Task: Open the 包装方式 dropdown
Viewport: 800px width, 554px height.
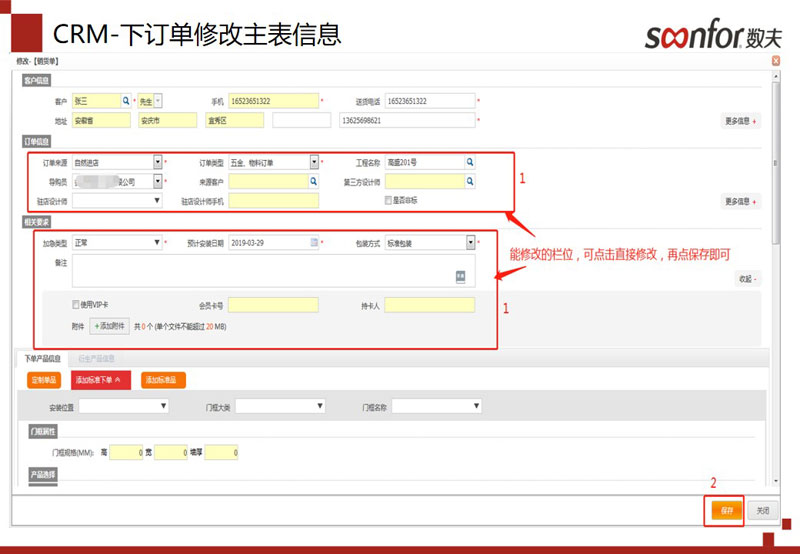Action: coord(470,243)
